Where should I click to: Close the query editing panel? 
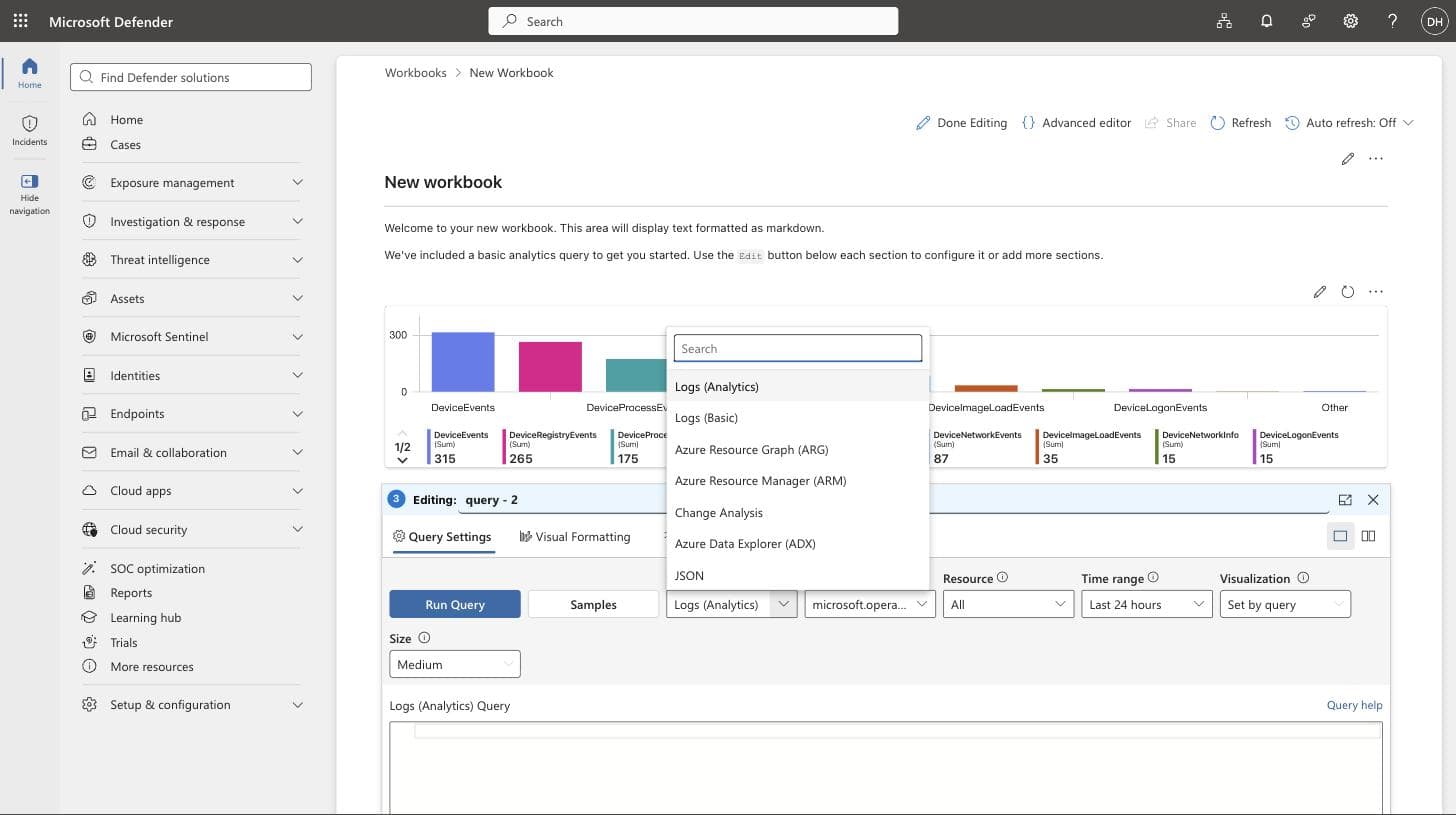1373,500
